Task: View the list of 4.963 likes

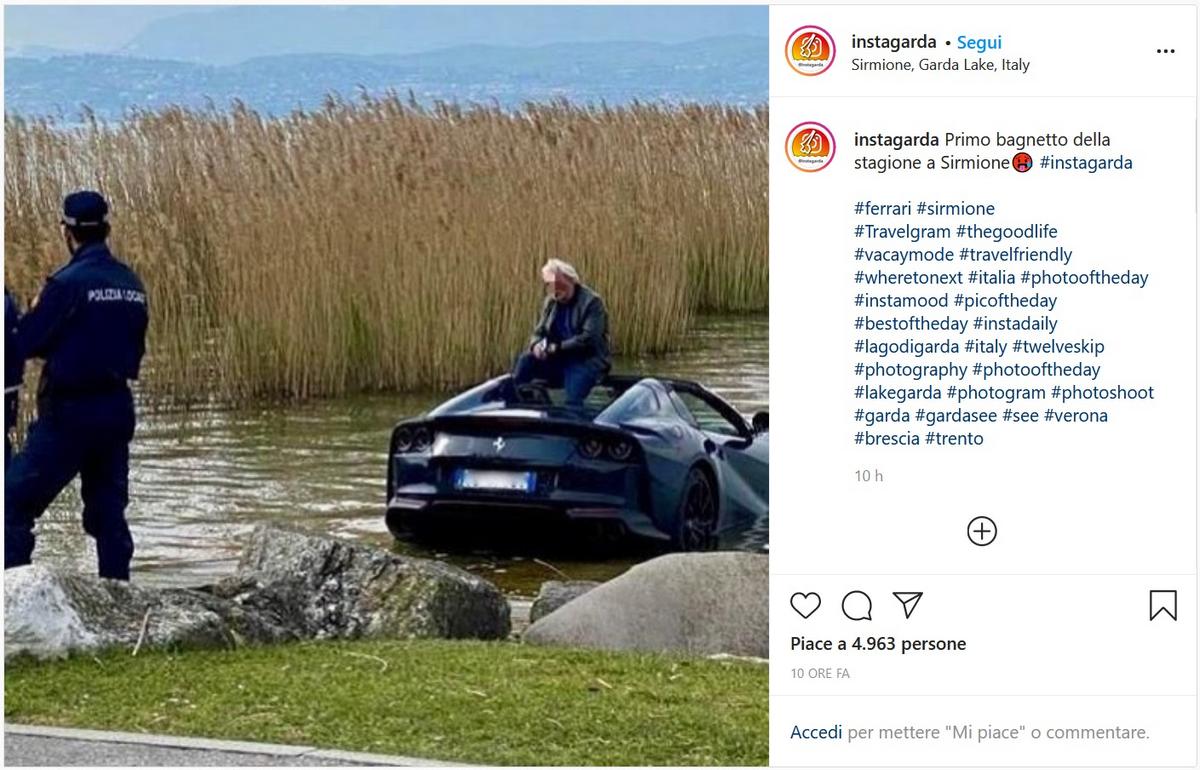Action: tap(878, 644)
